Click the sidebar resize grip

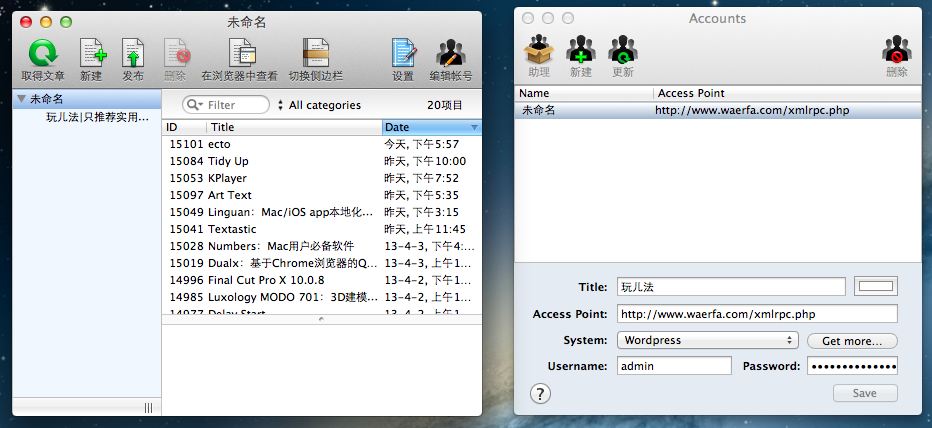tap(148, 408)
